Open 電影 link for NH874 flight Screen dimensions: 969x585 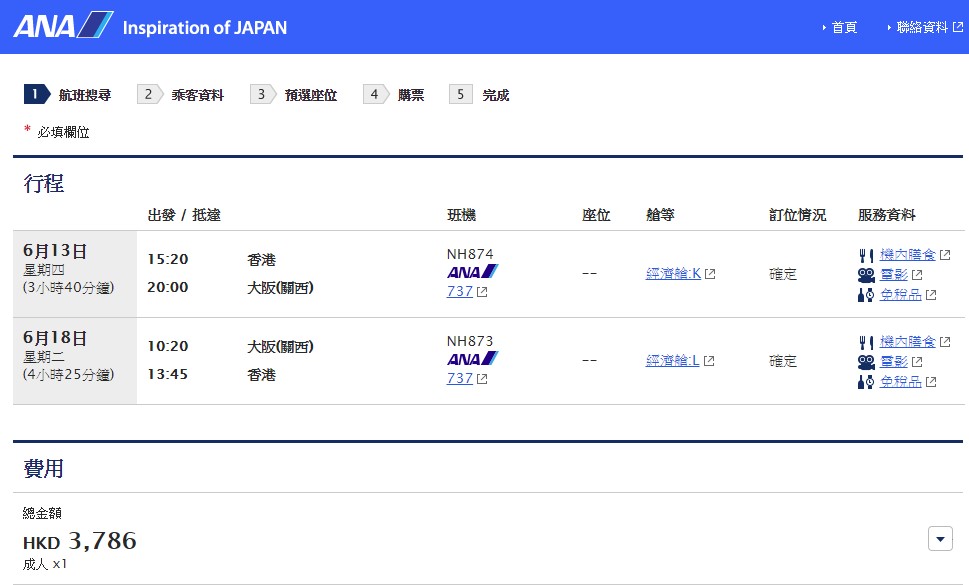click(x=894, y=274)
